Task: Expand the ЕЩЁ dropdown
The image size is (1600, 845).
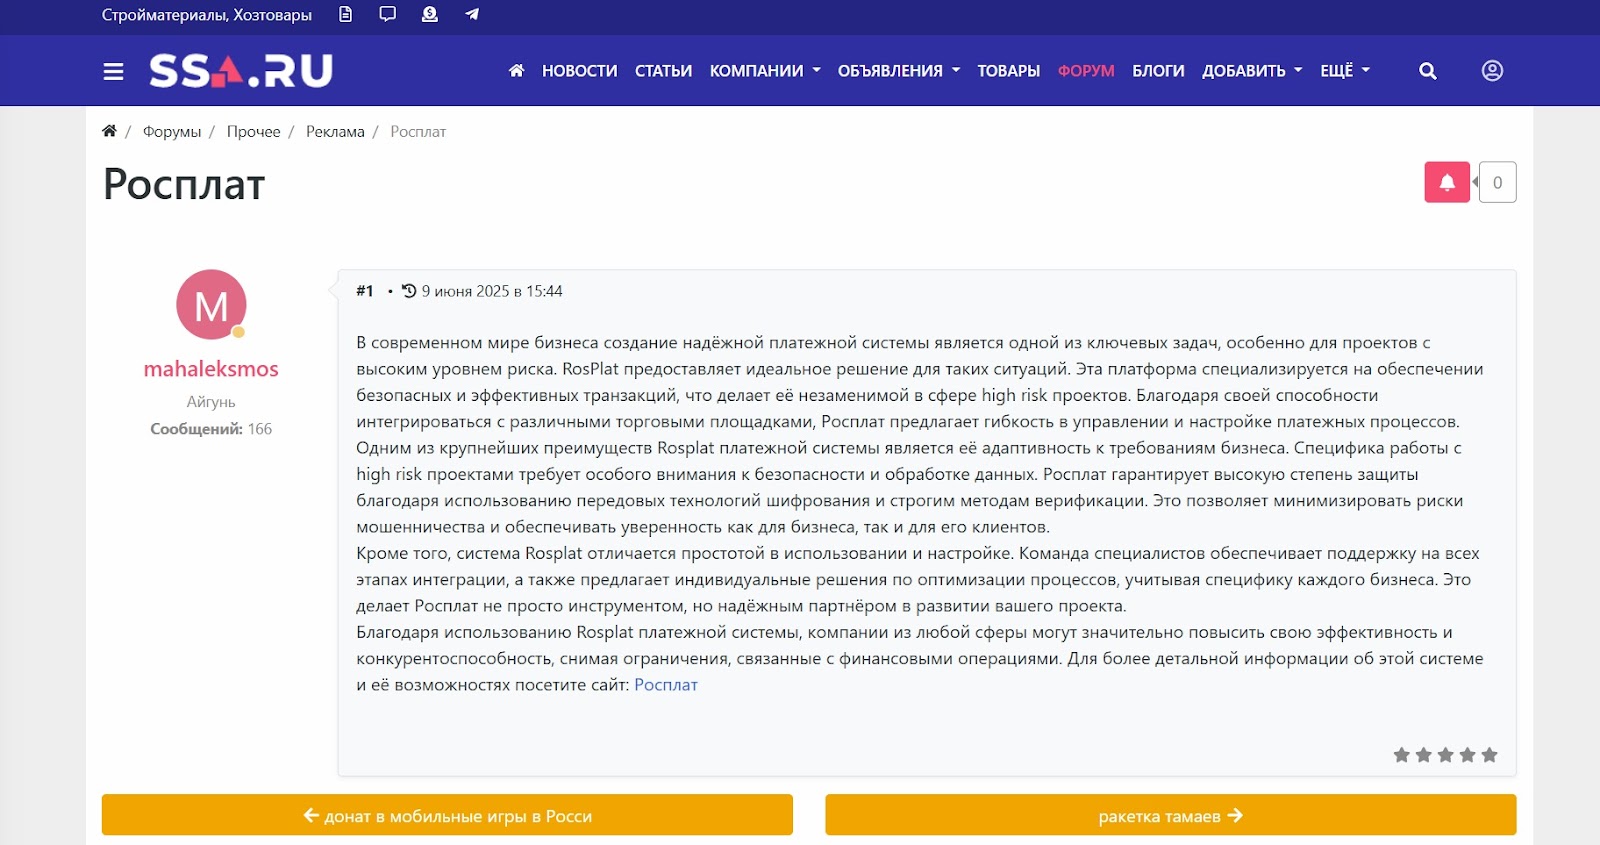Action: click(1345, 71)
